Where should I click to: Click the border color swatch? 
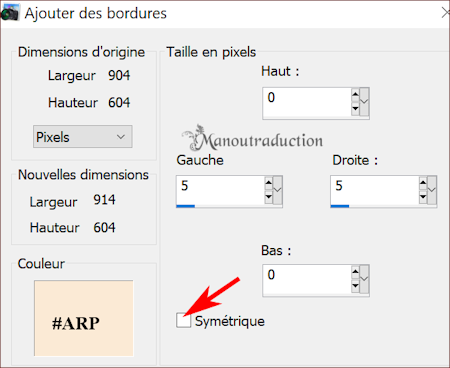pyautogui.click(x=84, y=318)
